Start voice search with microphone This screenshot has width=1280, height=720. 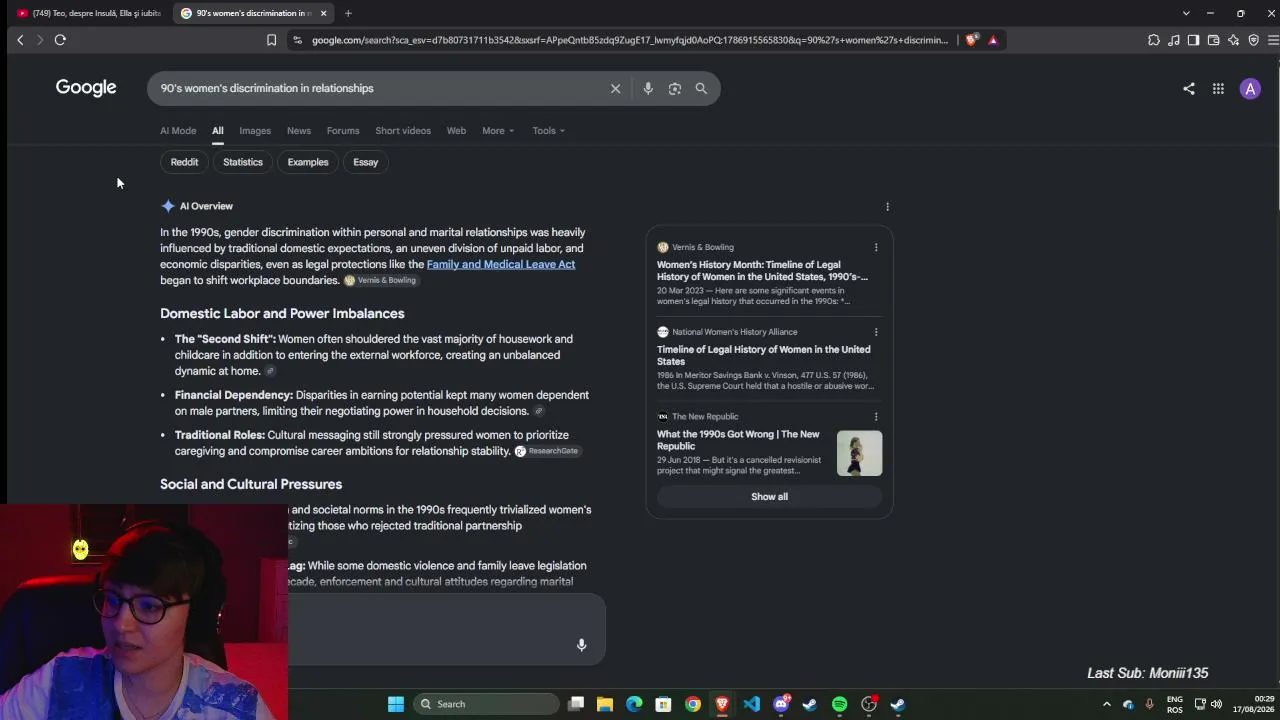pos(648,89)
